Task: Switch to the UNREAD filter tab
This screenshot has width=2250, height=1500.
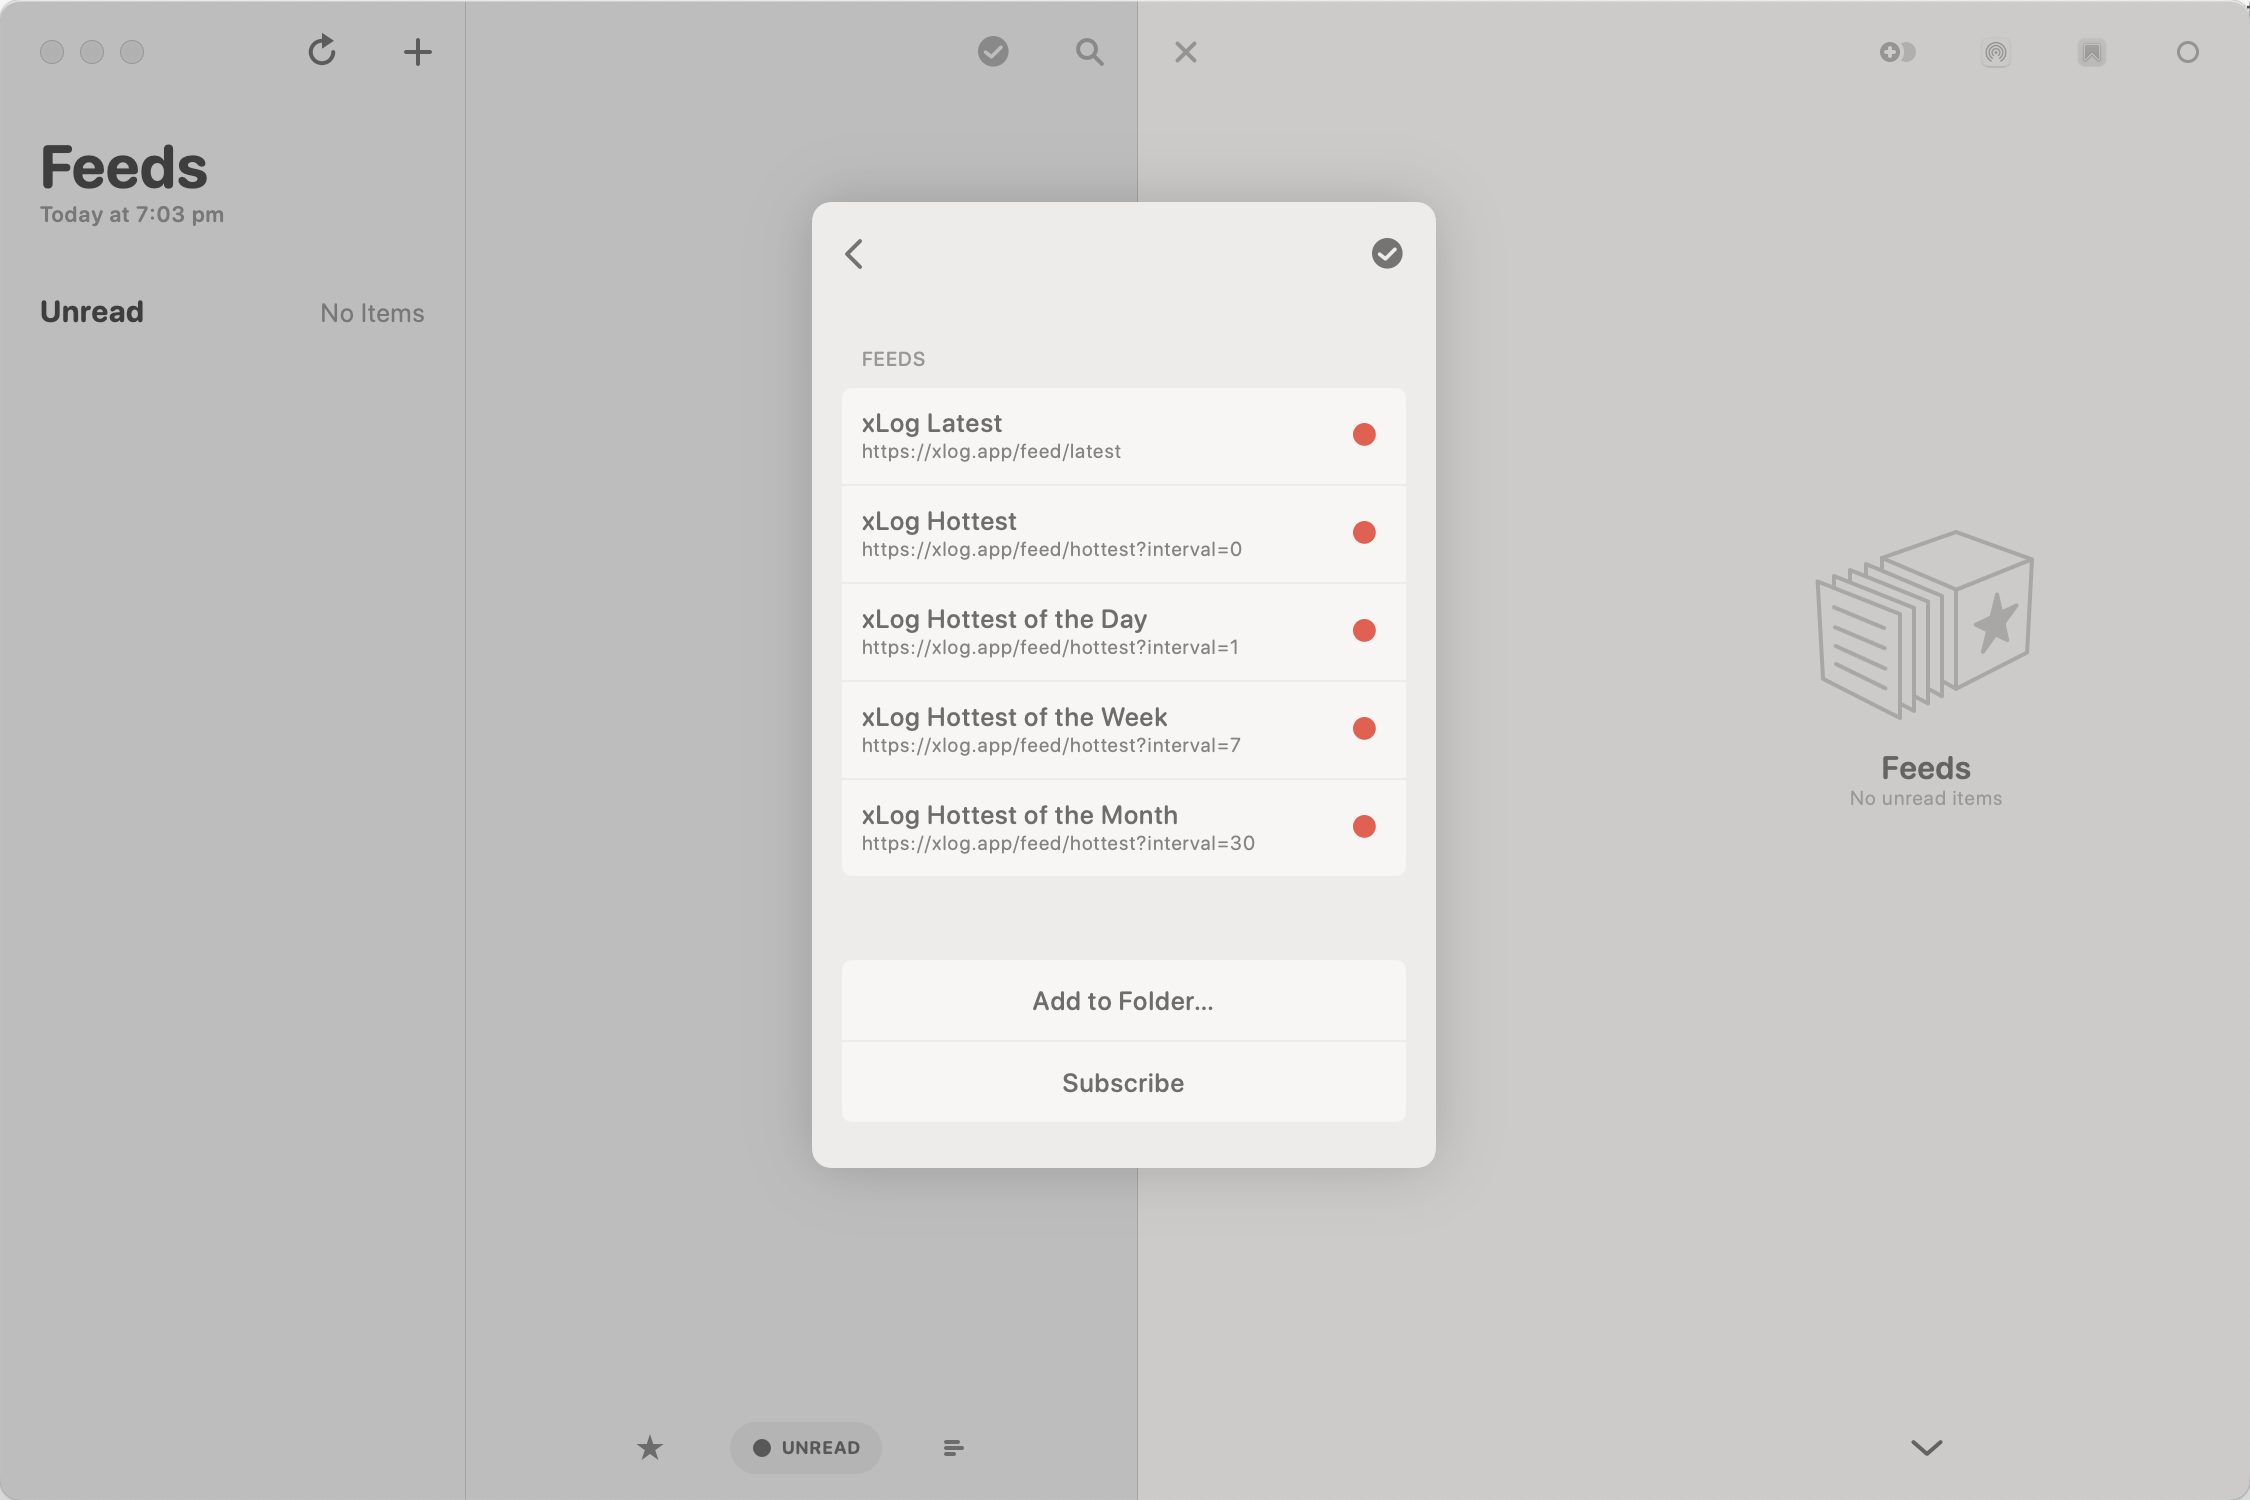Action: [x=806, y=1447]
